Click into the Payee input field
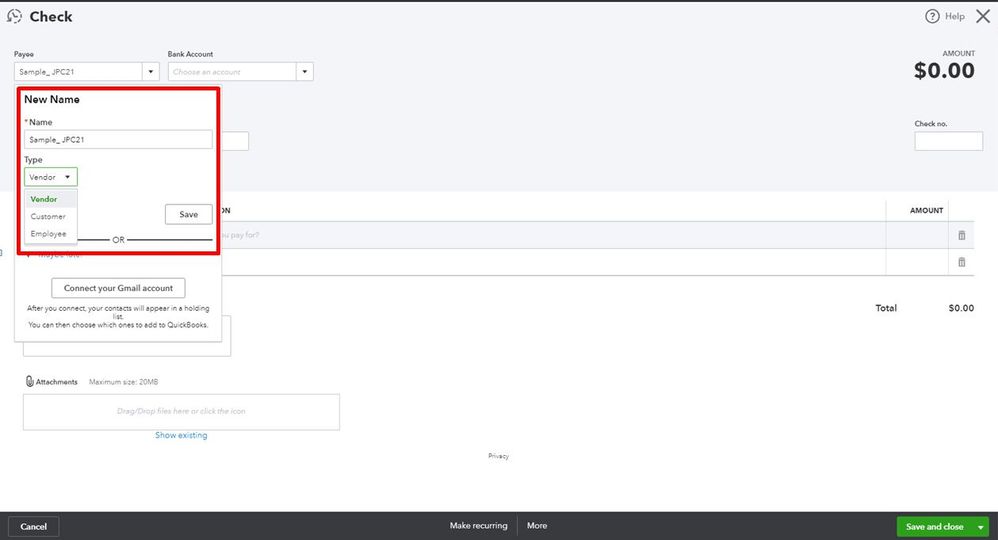 [x=78, y=71]
